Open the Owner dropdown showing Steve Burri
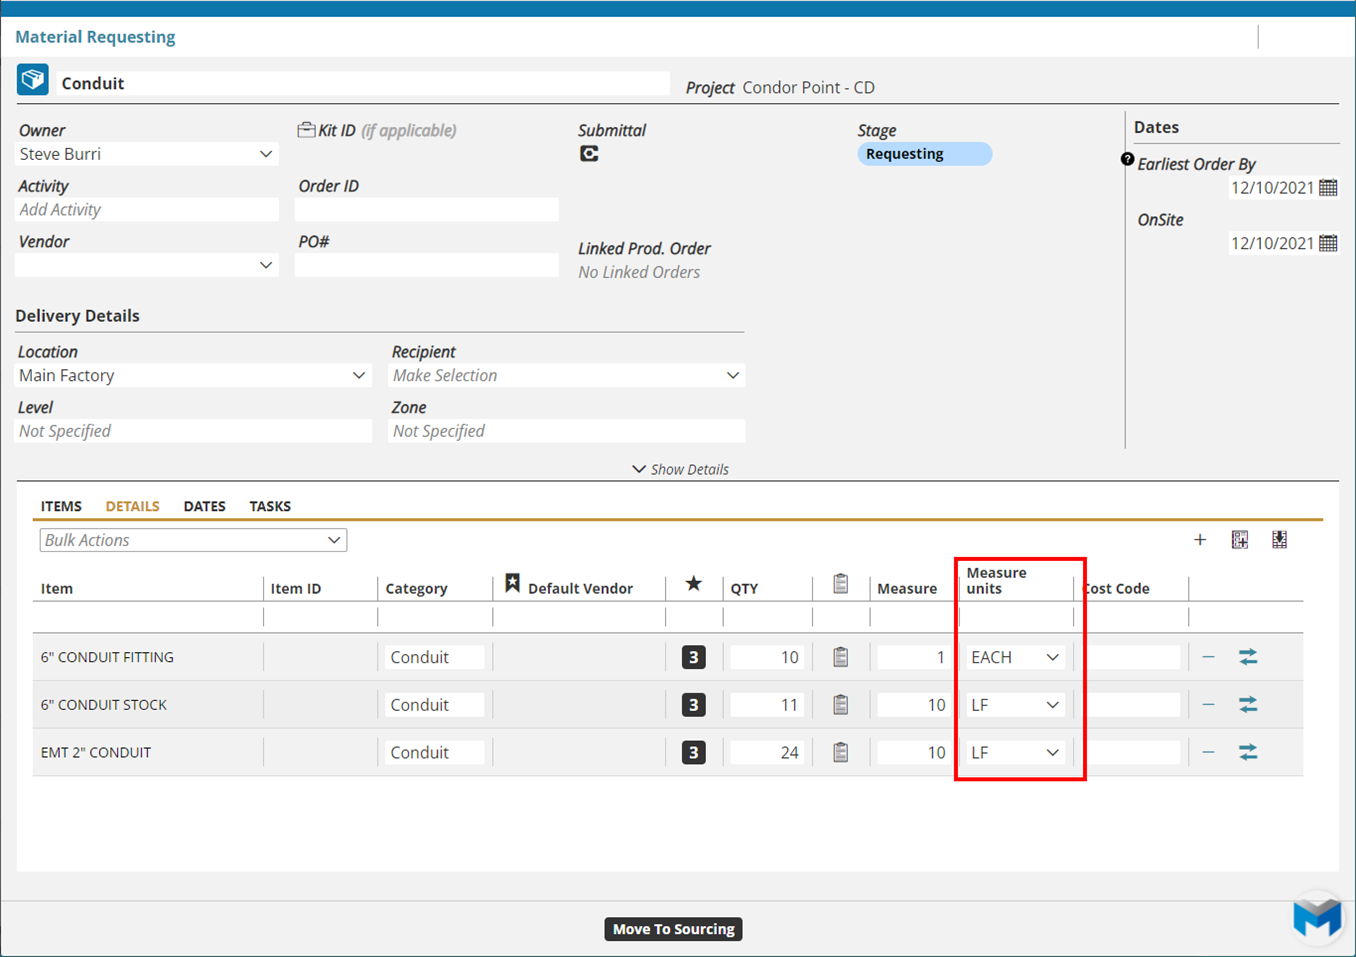The width and height of the screenshot is (1356, 957). coord(147,154)
